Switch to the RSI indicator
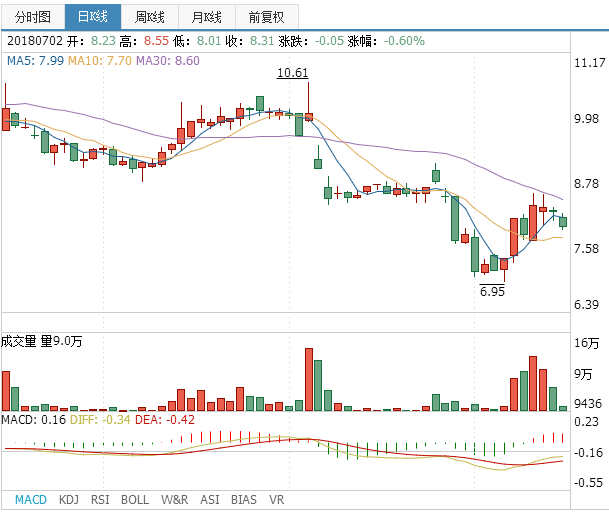Image resolution: width=609 pixels, height=514 pixels. (100, 500)
